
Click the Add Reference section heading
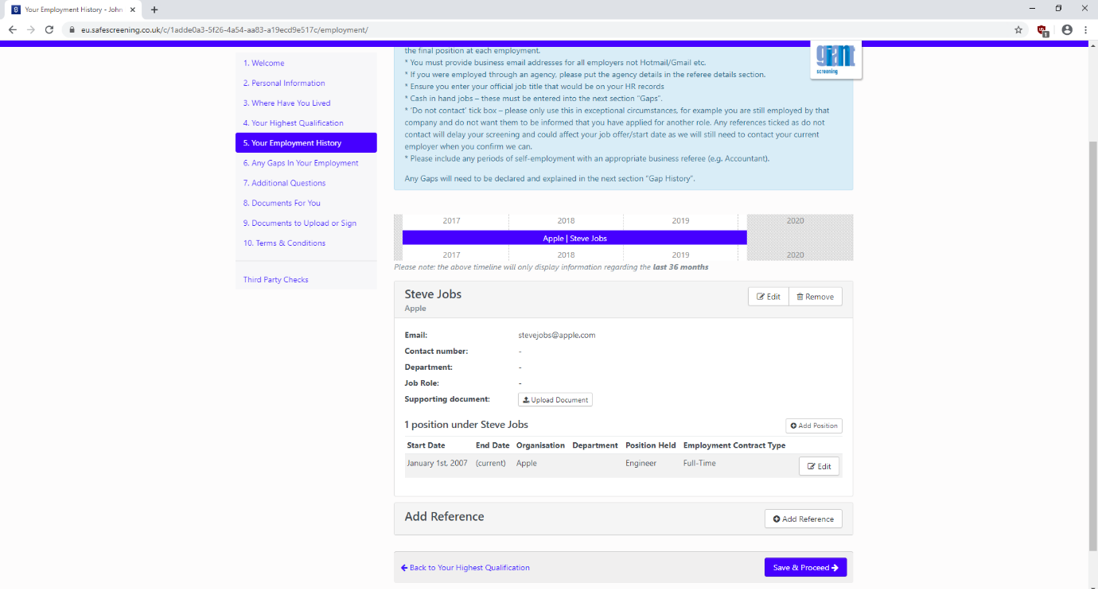tap(444, 517)
